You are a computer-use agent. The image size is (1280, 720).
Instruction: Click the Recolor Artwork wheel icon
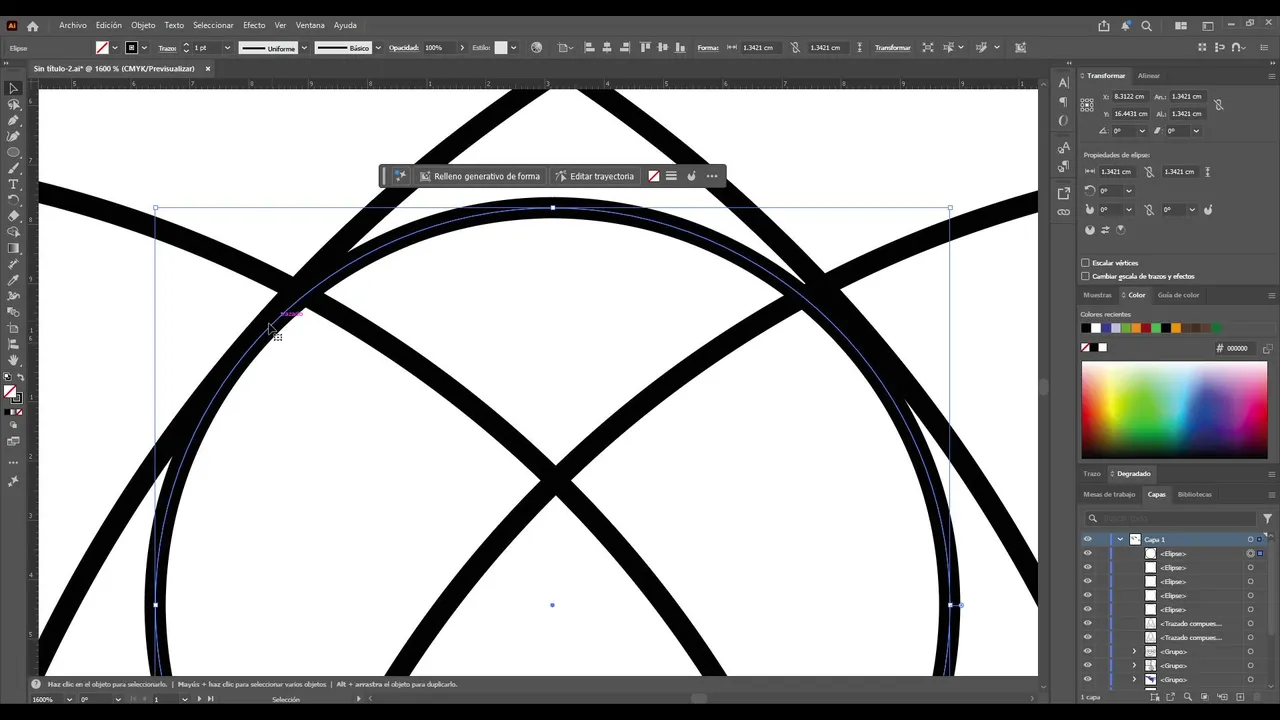pyautogui.click(x=536, y=47)
